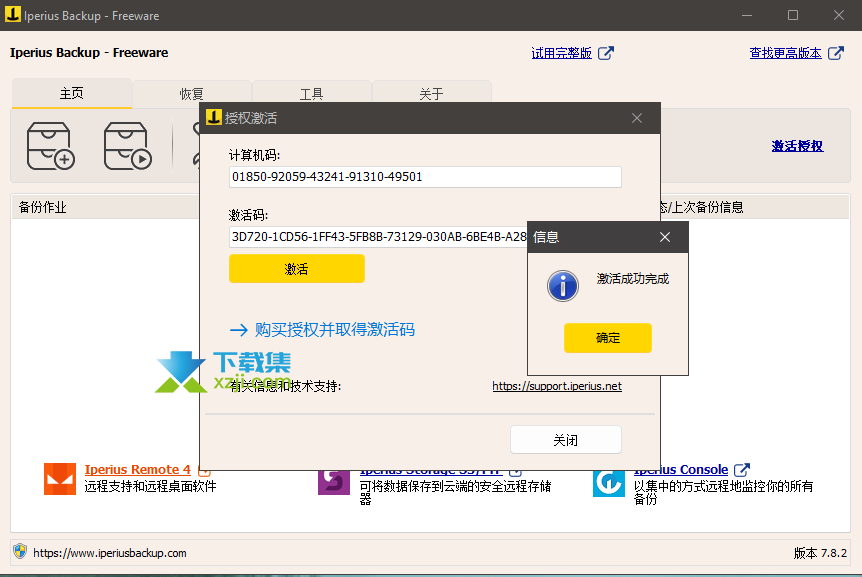Viewport: 862px width, 577px height.
Task: Click the external link icon beside 试用完整版
Action: click(606, 53)
